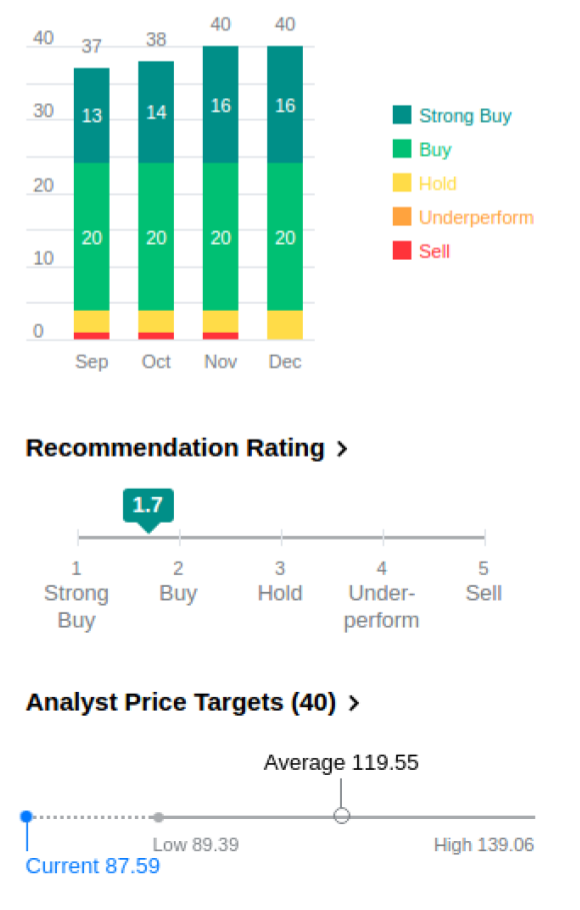Expand the Analyst Price Targets chevron
This screenshot has height=910, width=580.
[x=354, y=703]
